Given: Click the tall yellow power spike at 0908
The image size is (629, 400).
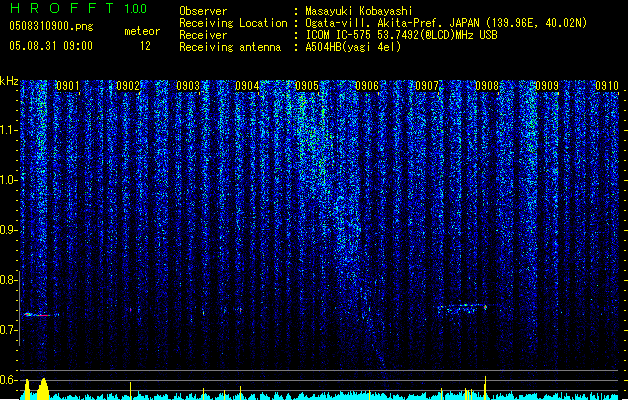Looking at the screenshot, I should click(485, 388).
